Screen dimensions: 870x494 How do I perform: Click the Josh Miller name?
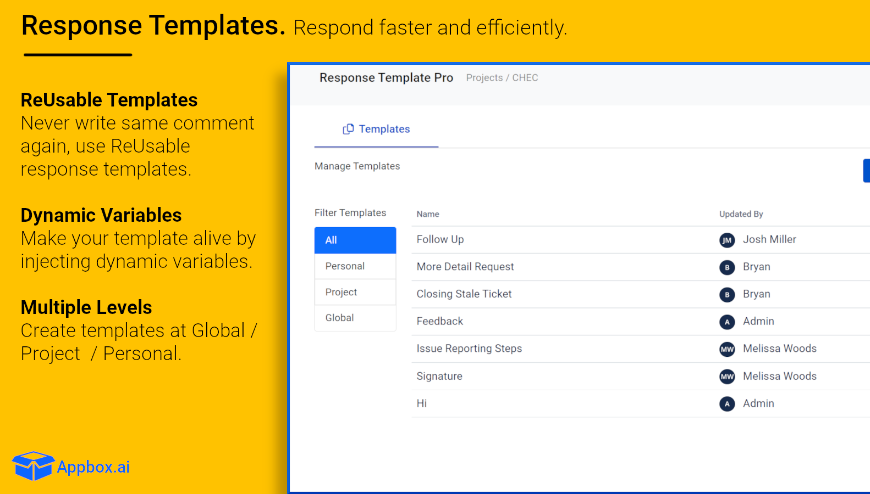pyautogui.click(x=770, y=240)
